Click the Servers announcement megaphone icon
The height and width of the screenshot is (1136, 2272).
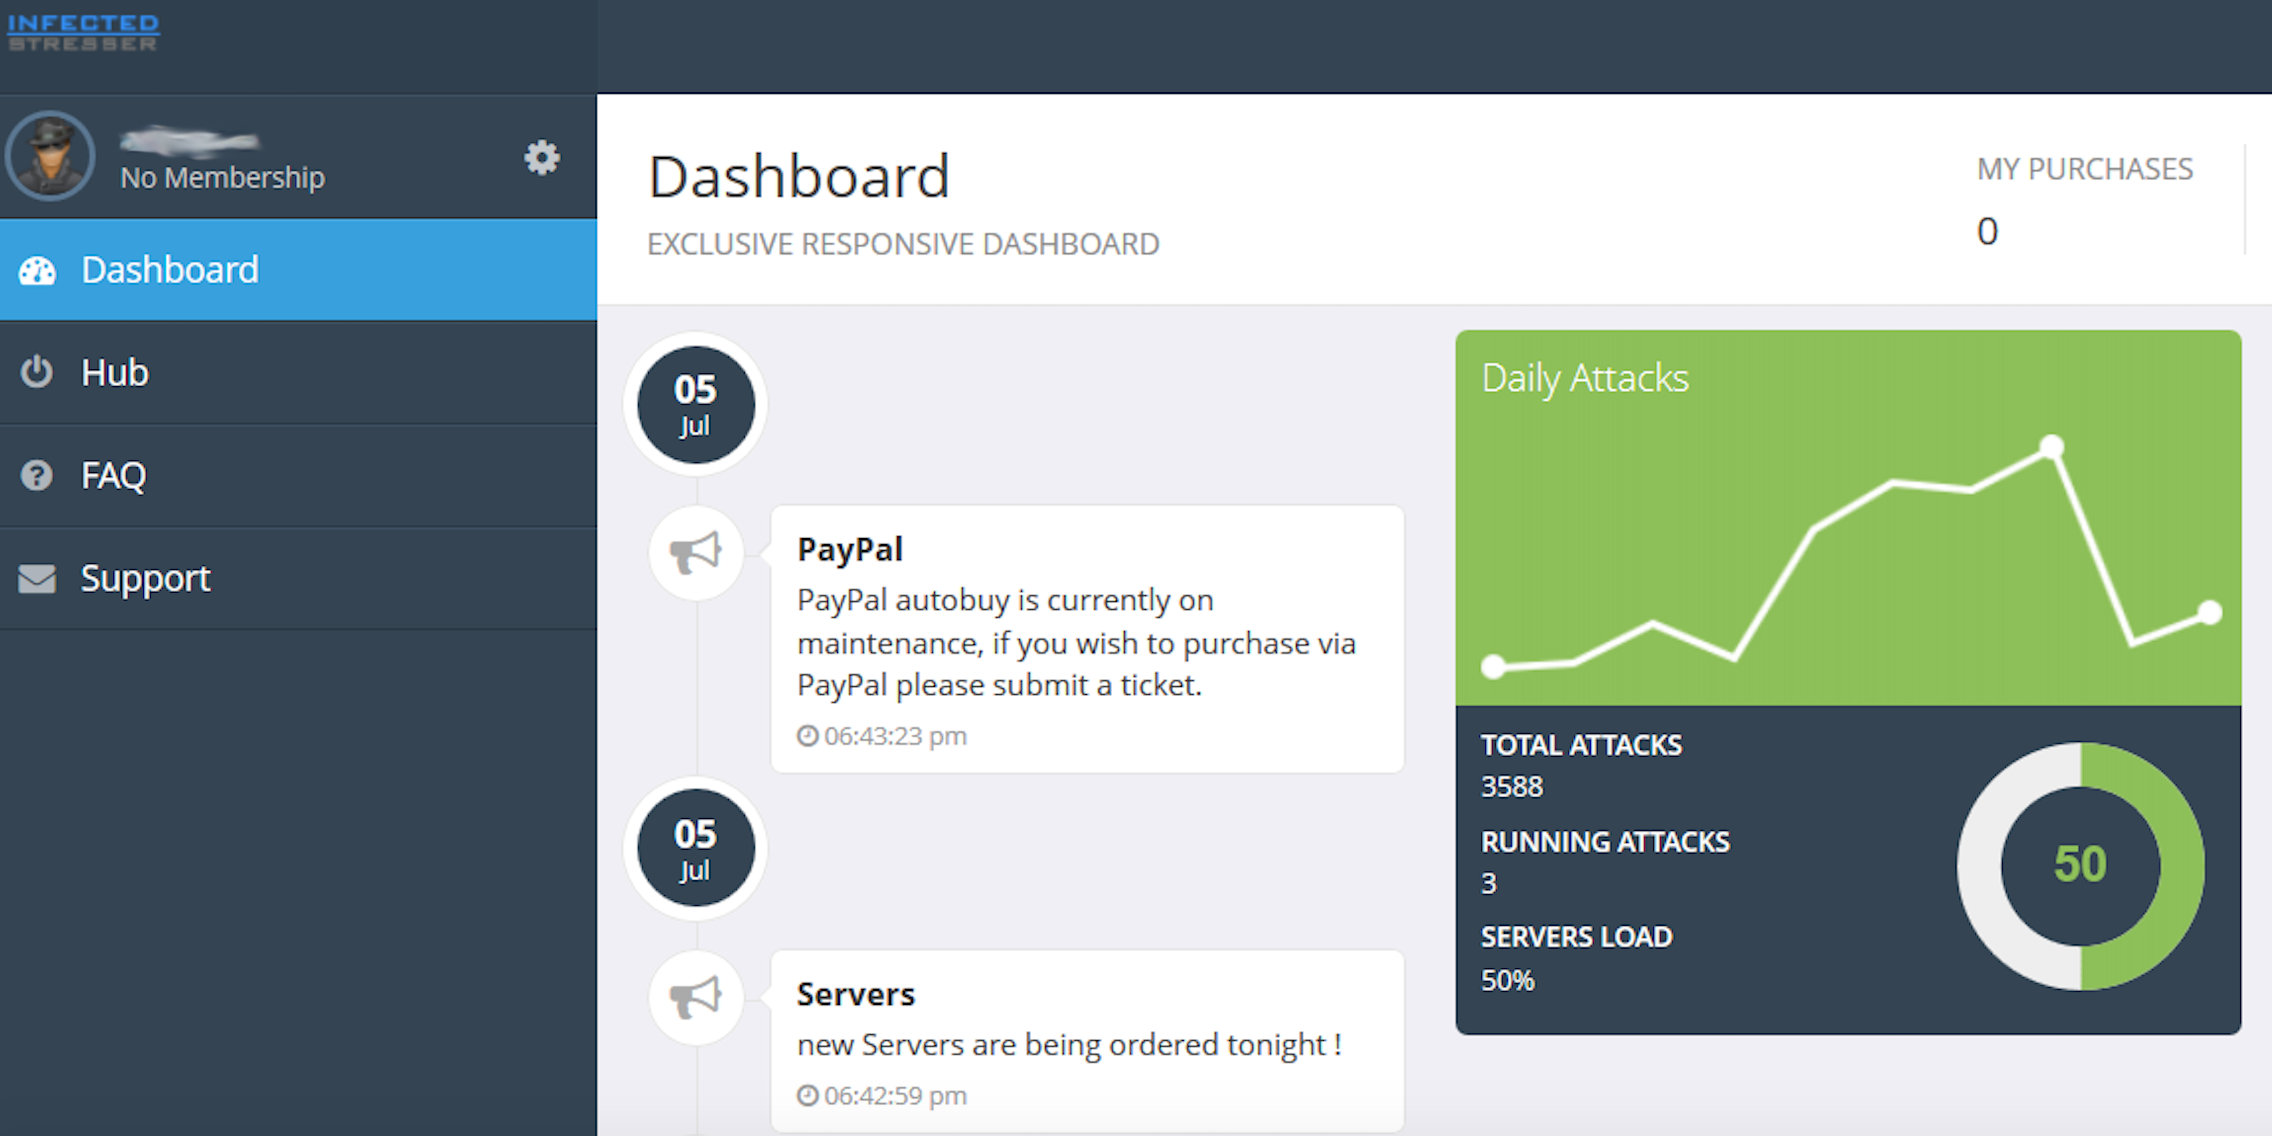click(695, 997)
